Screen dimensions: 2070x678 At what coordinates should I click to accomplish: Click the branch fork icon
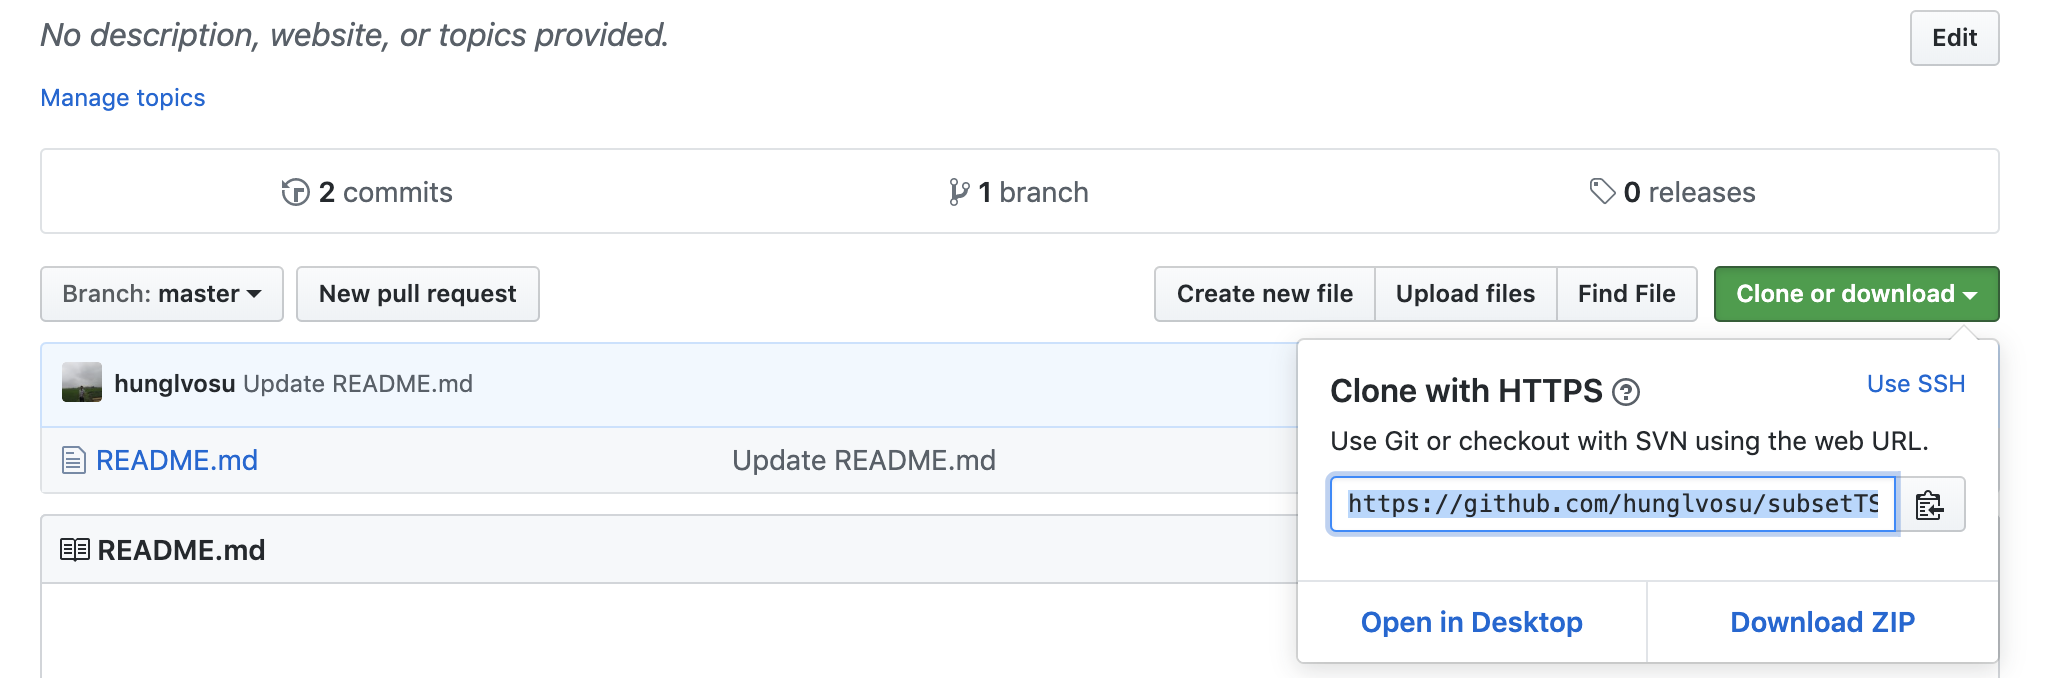(x=958, y=192)
